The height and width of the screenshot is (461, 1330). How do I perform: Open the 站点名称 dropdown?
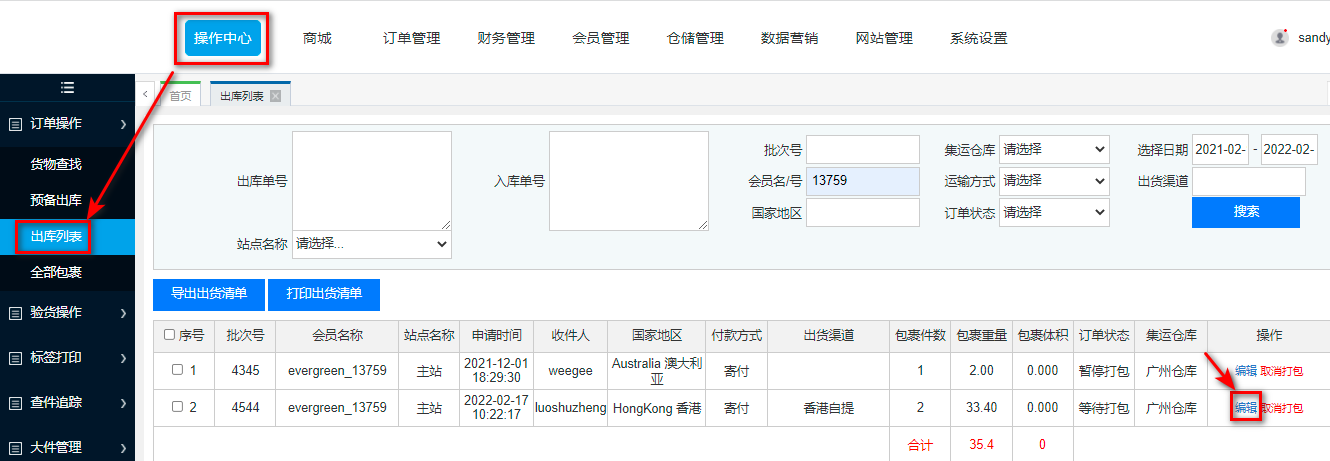[372, 244]
